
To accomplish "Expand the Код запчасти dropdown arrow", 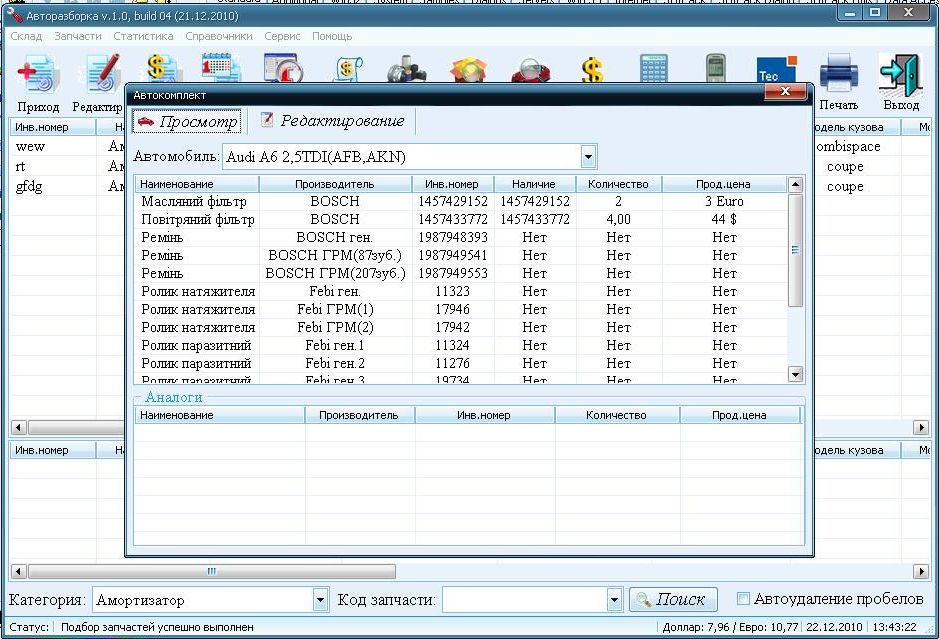I will [614, 600].
